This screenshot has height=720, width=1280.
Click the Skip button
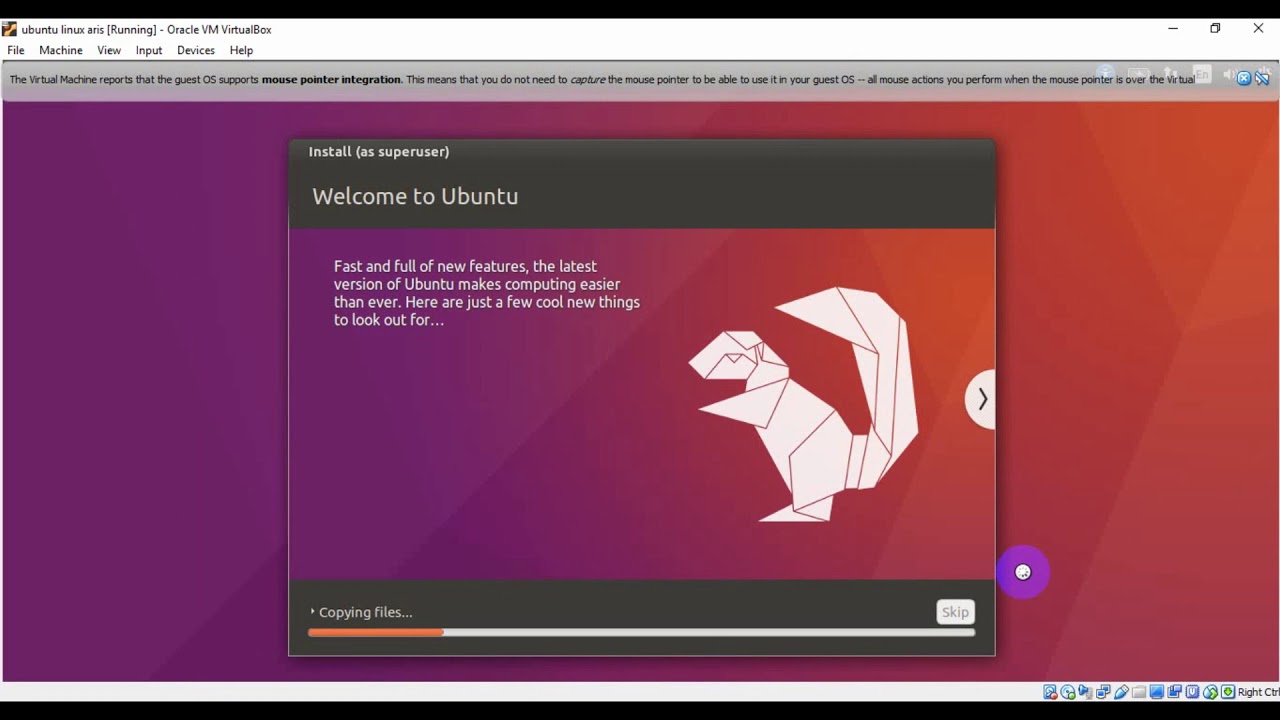coord(955,612)
